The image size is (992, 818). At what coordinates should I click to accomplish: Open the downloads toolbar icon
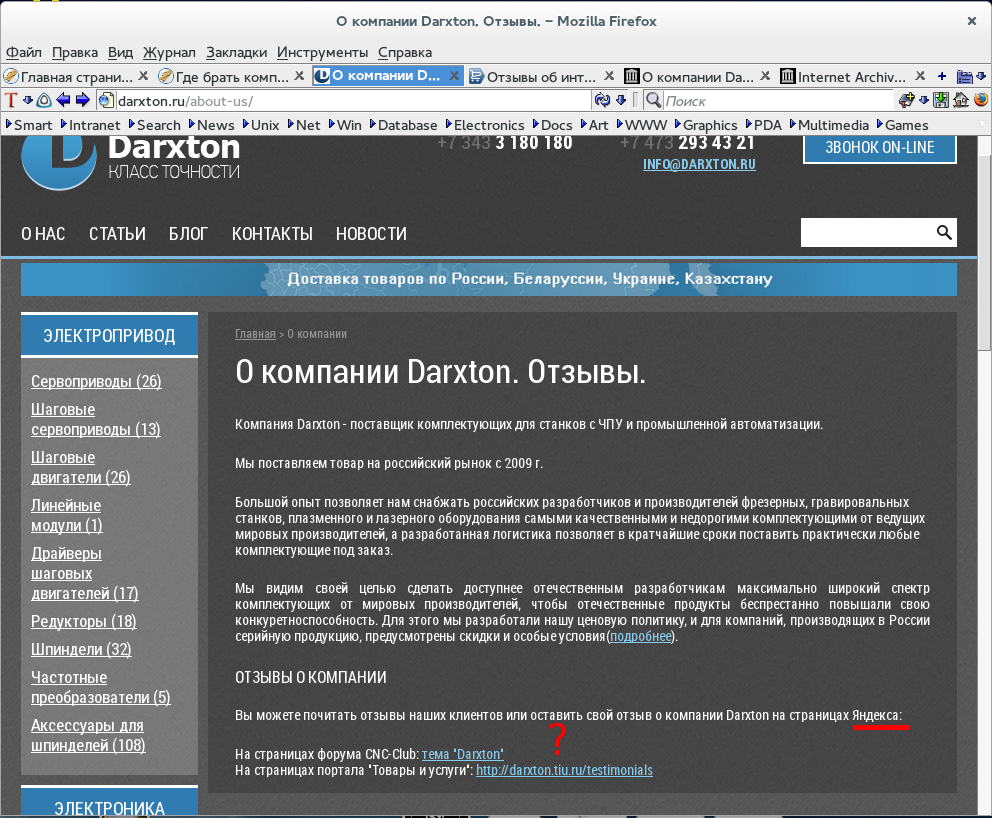coord(941,100)
